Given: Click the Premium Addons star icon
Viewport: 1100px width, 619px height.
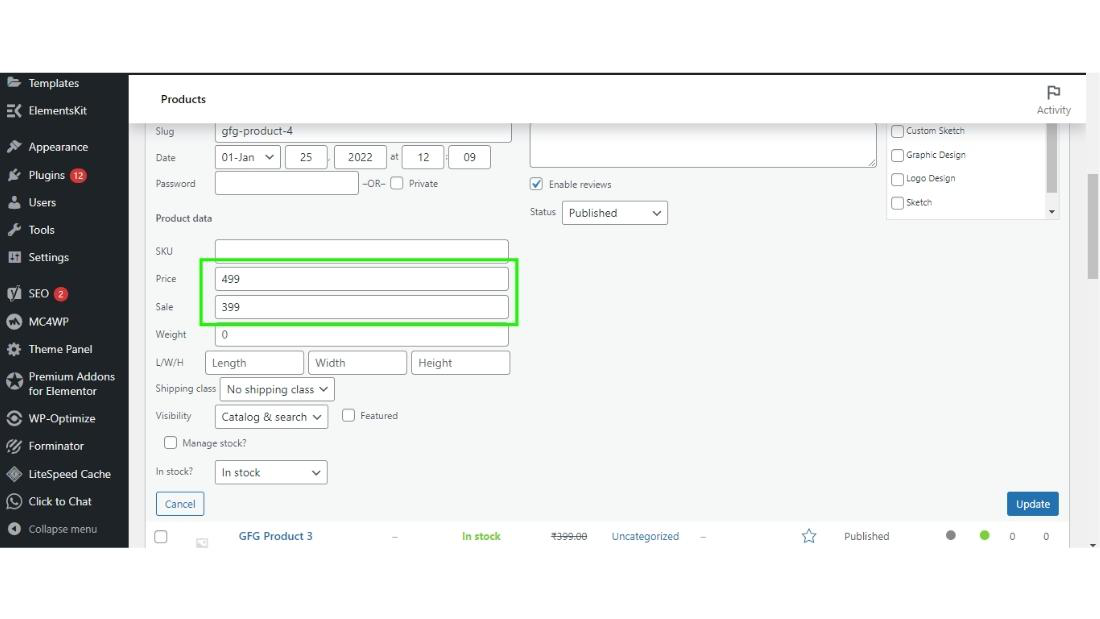Looking at the screenshot, I should tap(14, 381).
